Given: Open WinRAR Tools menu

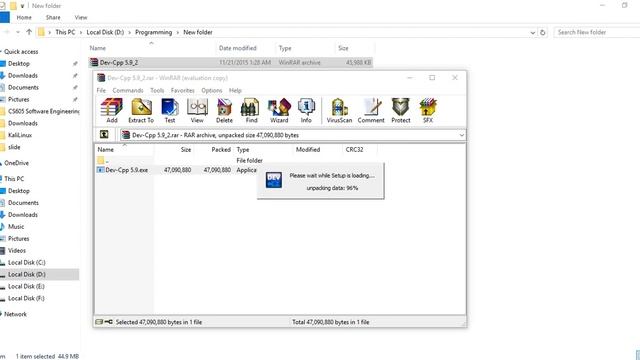Looking at the screenshot, I should (157, 90).
